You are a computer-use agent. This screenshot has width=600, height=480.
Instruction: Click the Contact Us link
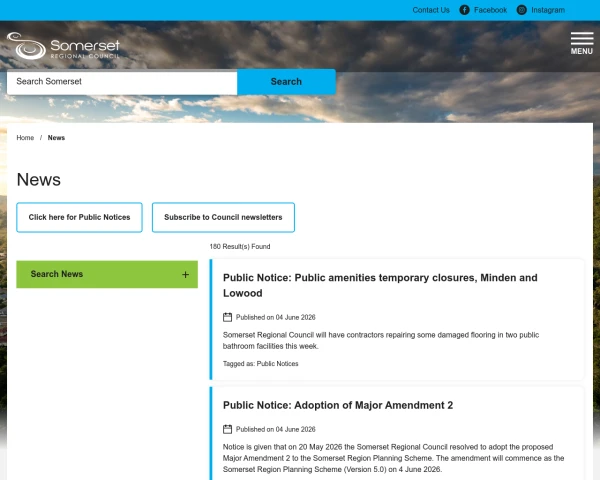coord(431,10)
